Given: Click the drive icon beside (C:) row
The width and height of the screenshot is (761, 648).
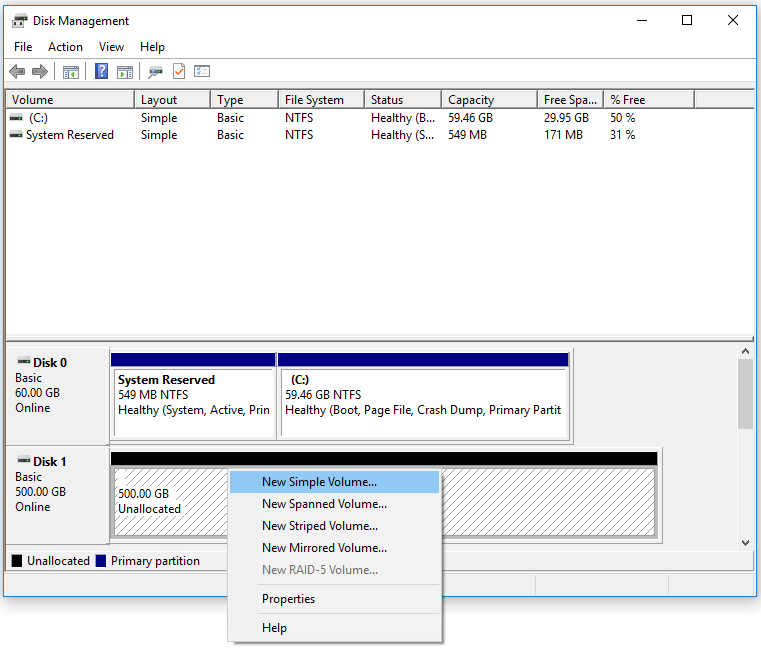Looking at the screenshot, I should pos(16,117).
